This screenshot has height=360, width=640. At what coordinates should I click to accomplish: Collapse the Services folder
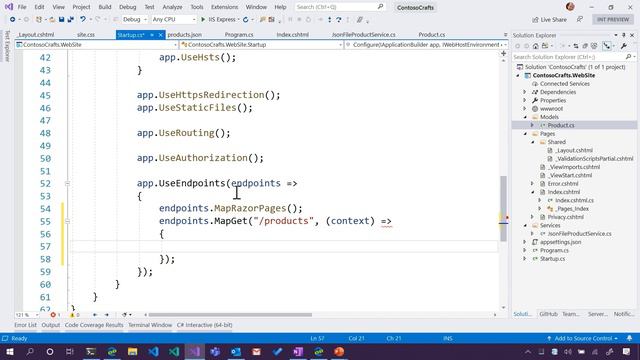pos(525,225)
